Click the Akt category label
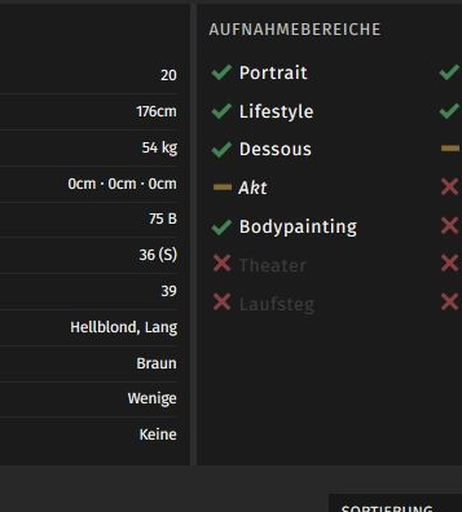Viewport: 462px width, 512px height. click(253, 188)
